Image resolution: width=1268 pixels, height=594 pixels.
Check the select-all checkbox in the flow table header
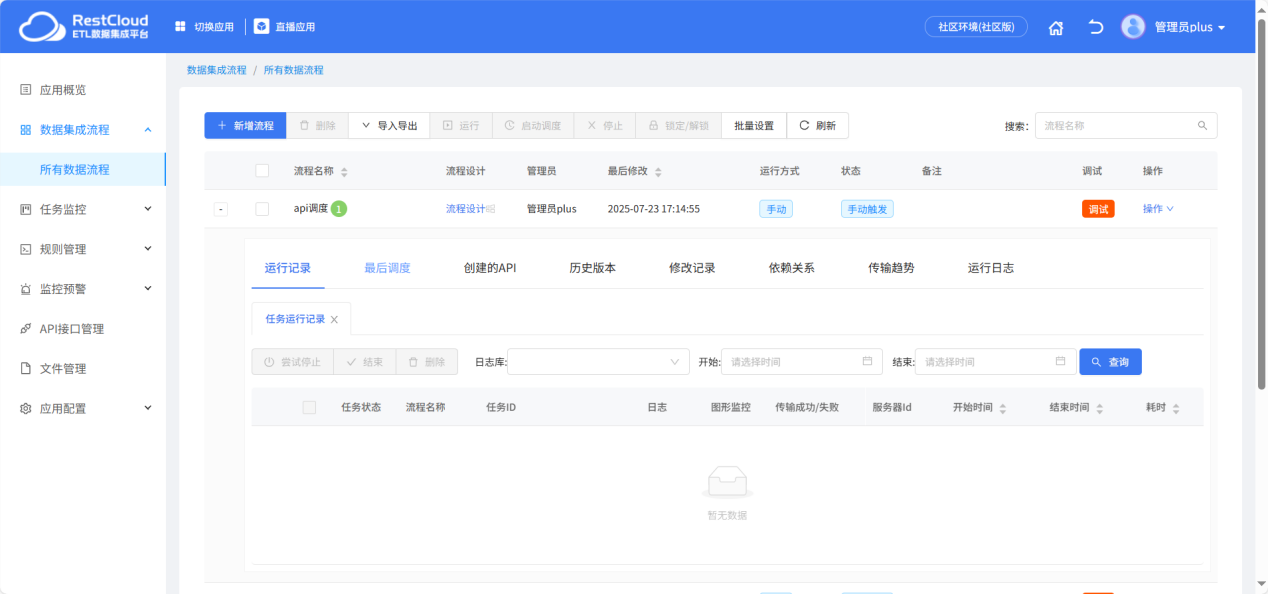click(262, 170)
